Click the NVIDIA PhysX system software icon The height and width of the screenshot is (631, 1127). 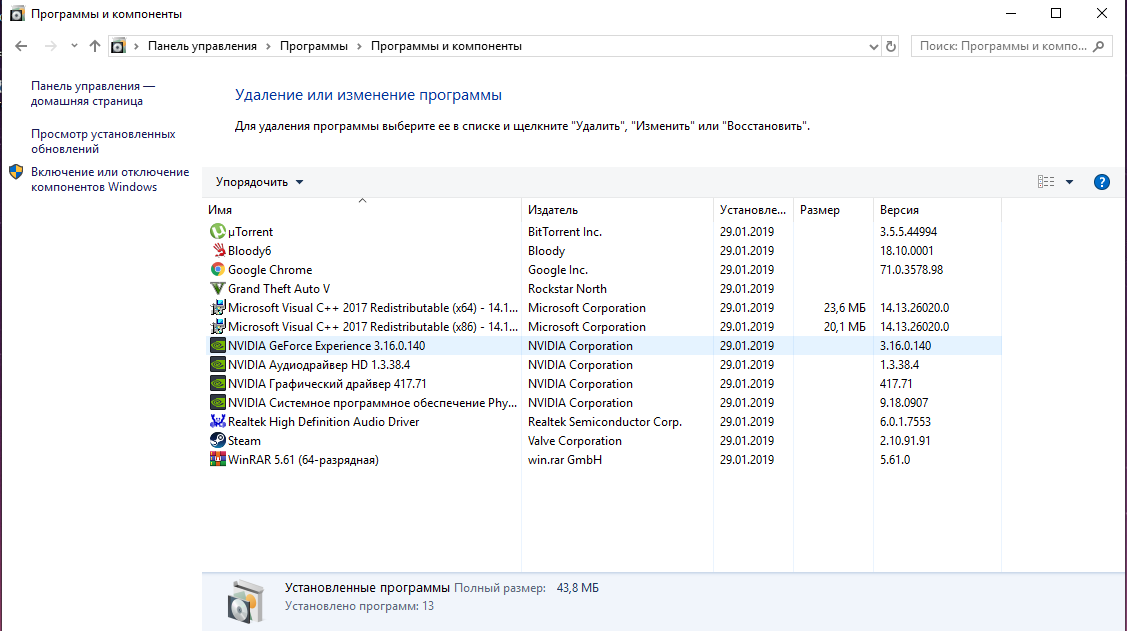(217, 402)
